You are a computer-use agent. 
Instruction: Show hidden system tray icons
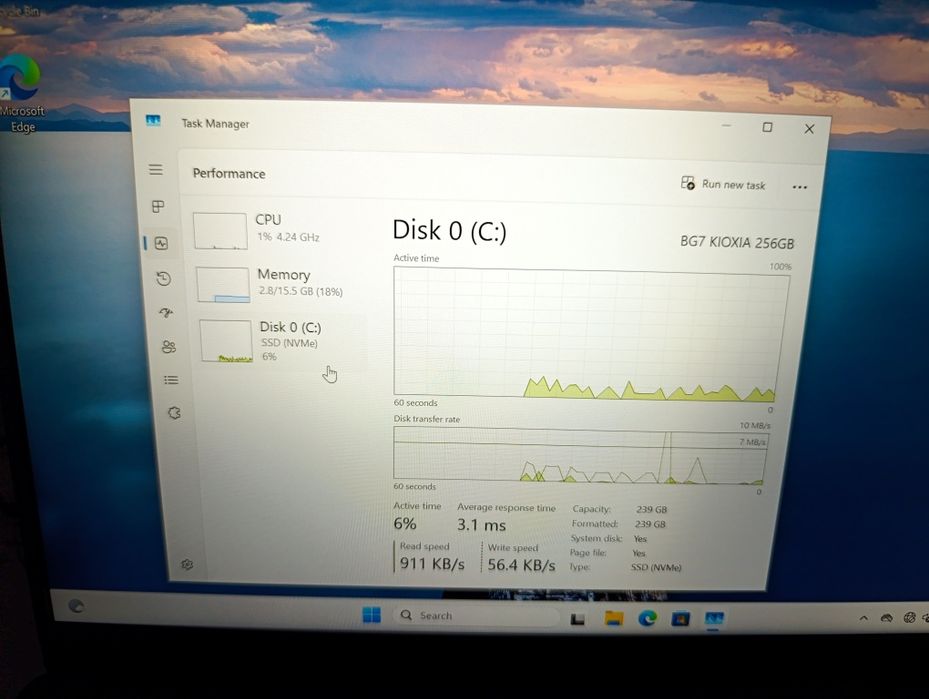click(x=864, y=618)
